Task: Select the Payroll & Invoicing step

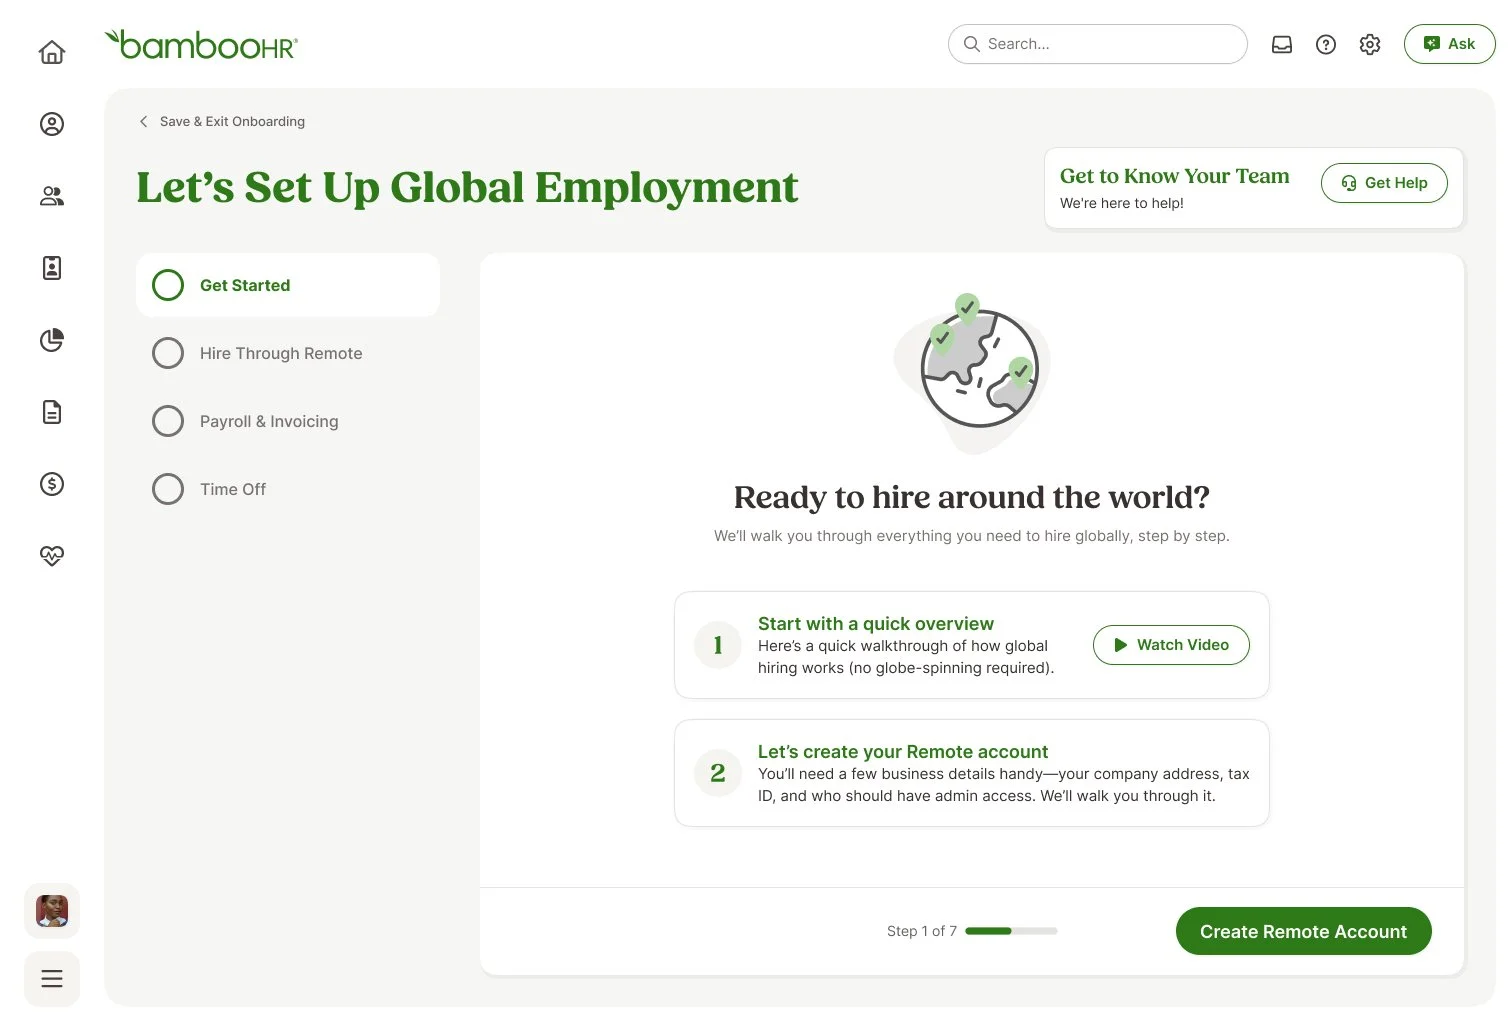Action: click(288, 421)
